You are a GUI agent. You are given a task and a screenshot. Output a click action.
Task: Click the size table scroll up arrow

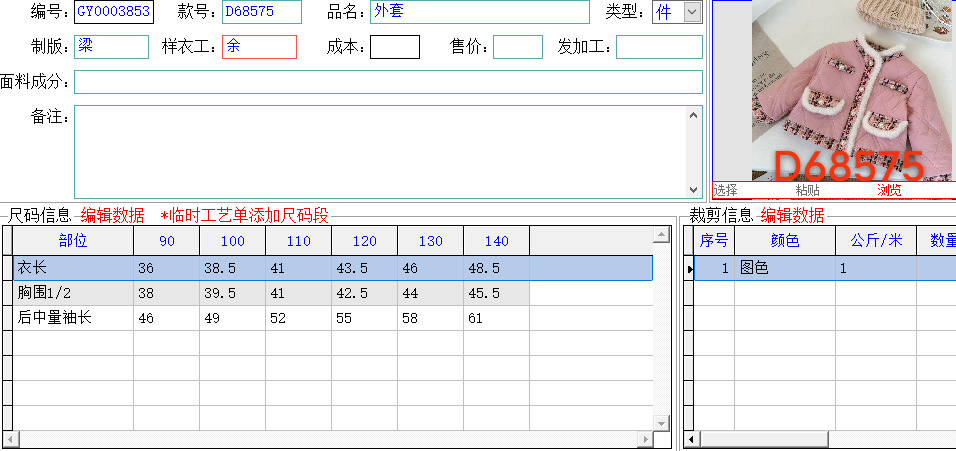pyautogui.click(x=662, y=235)
